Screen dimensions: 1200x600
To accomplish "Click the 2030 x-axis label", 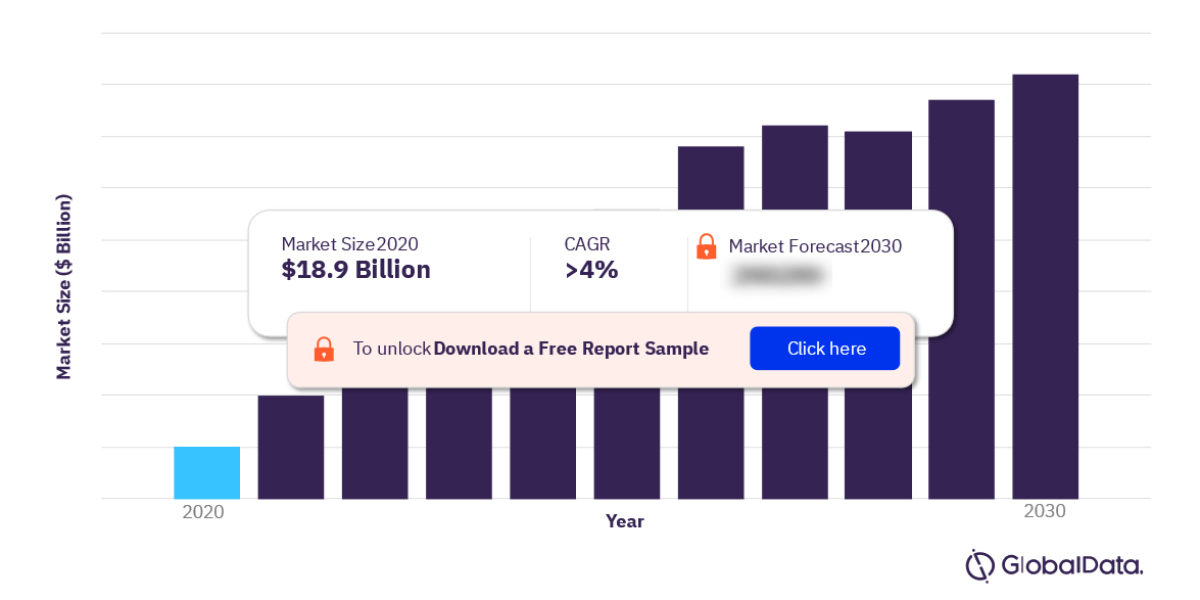I will click(1045, 511).
